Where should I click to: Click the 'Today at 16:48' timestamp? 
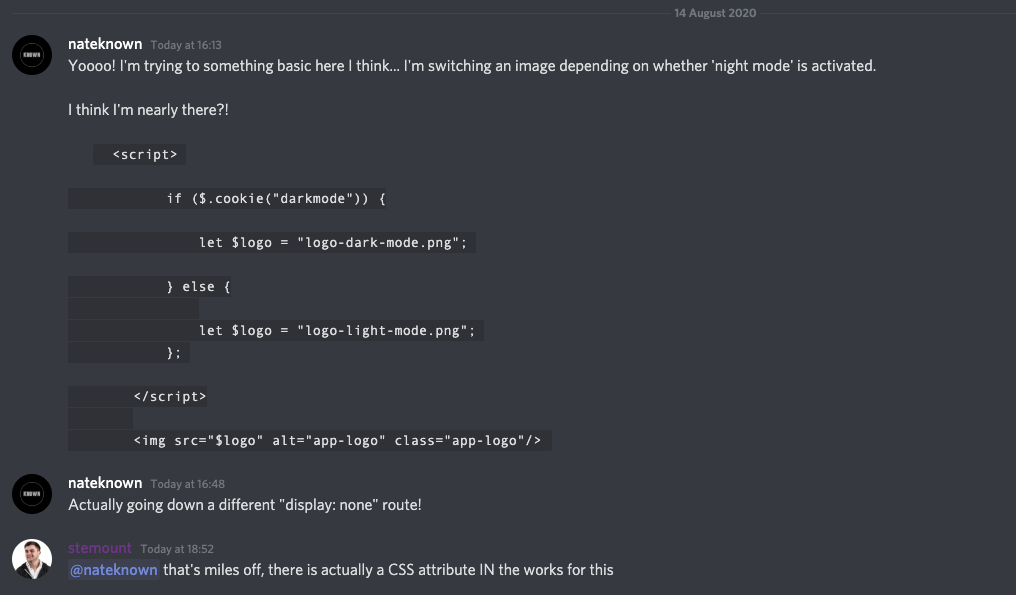tap(188, 484)
